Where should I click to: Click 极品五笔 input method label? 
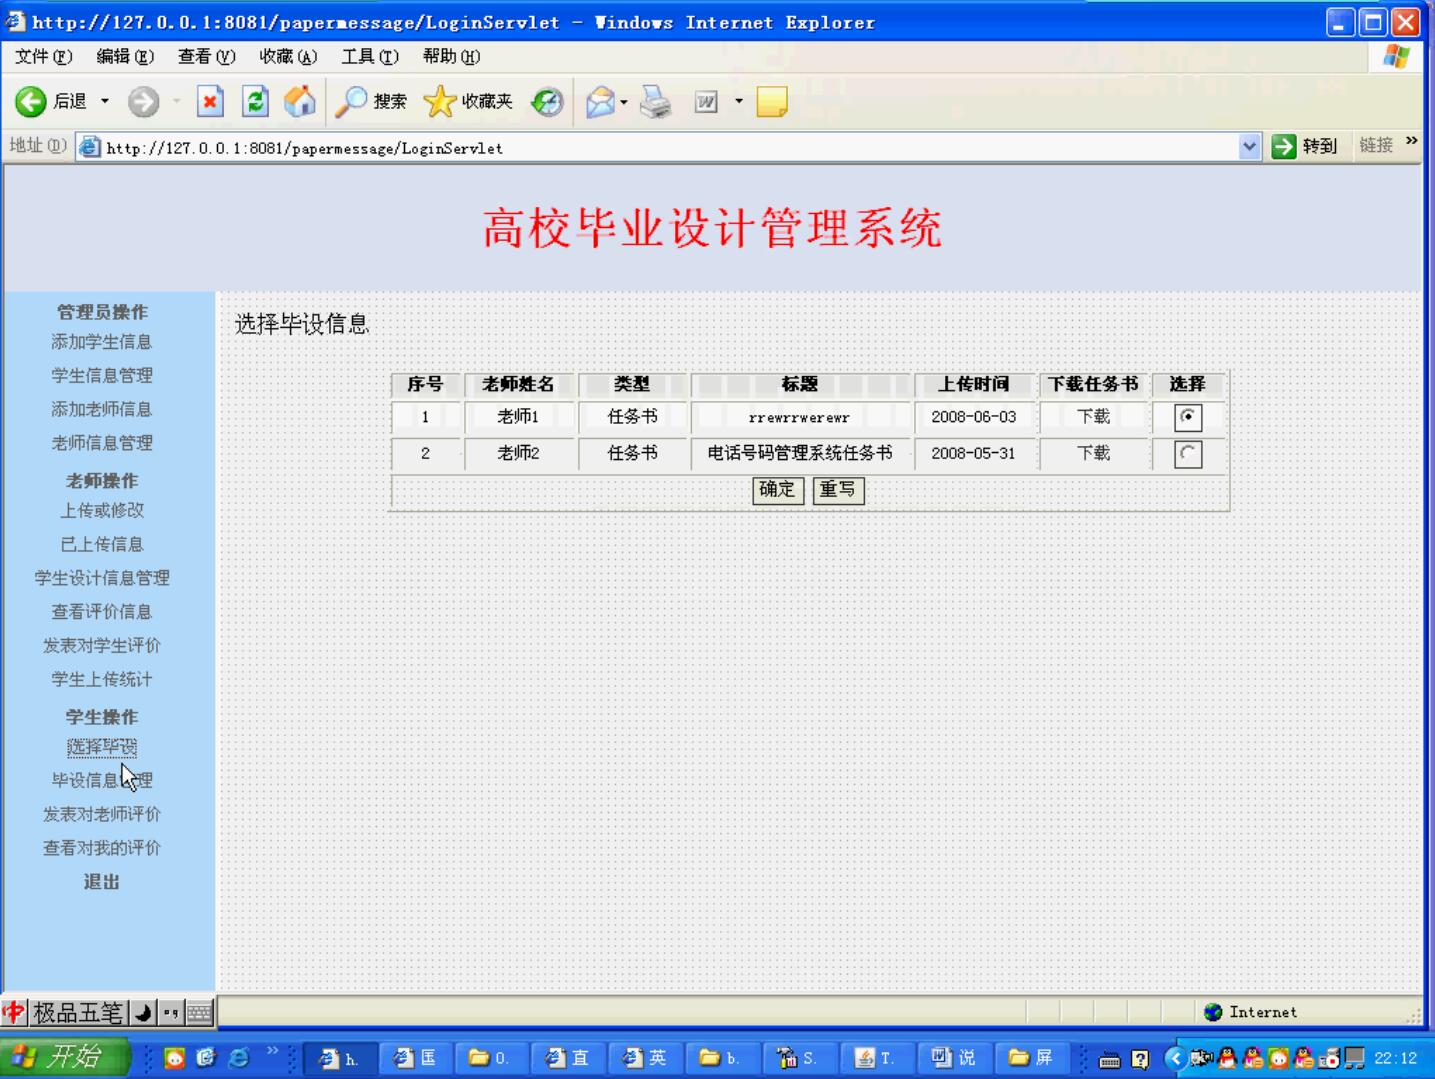78,1013
